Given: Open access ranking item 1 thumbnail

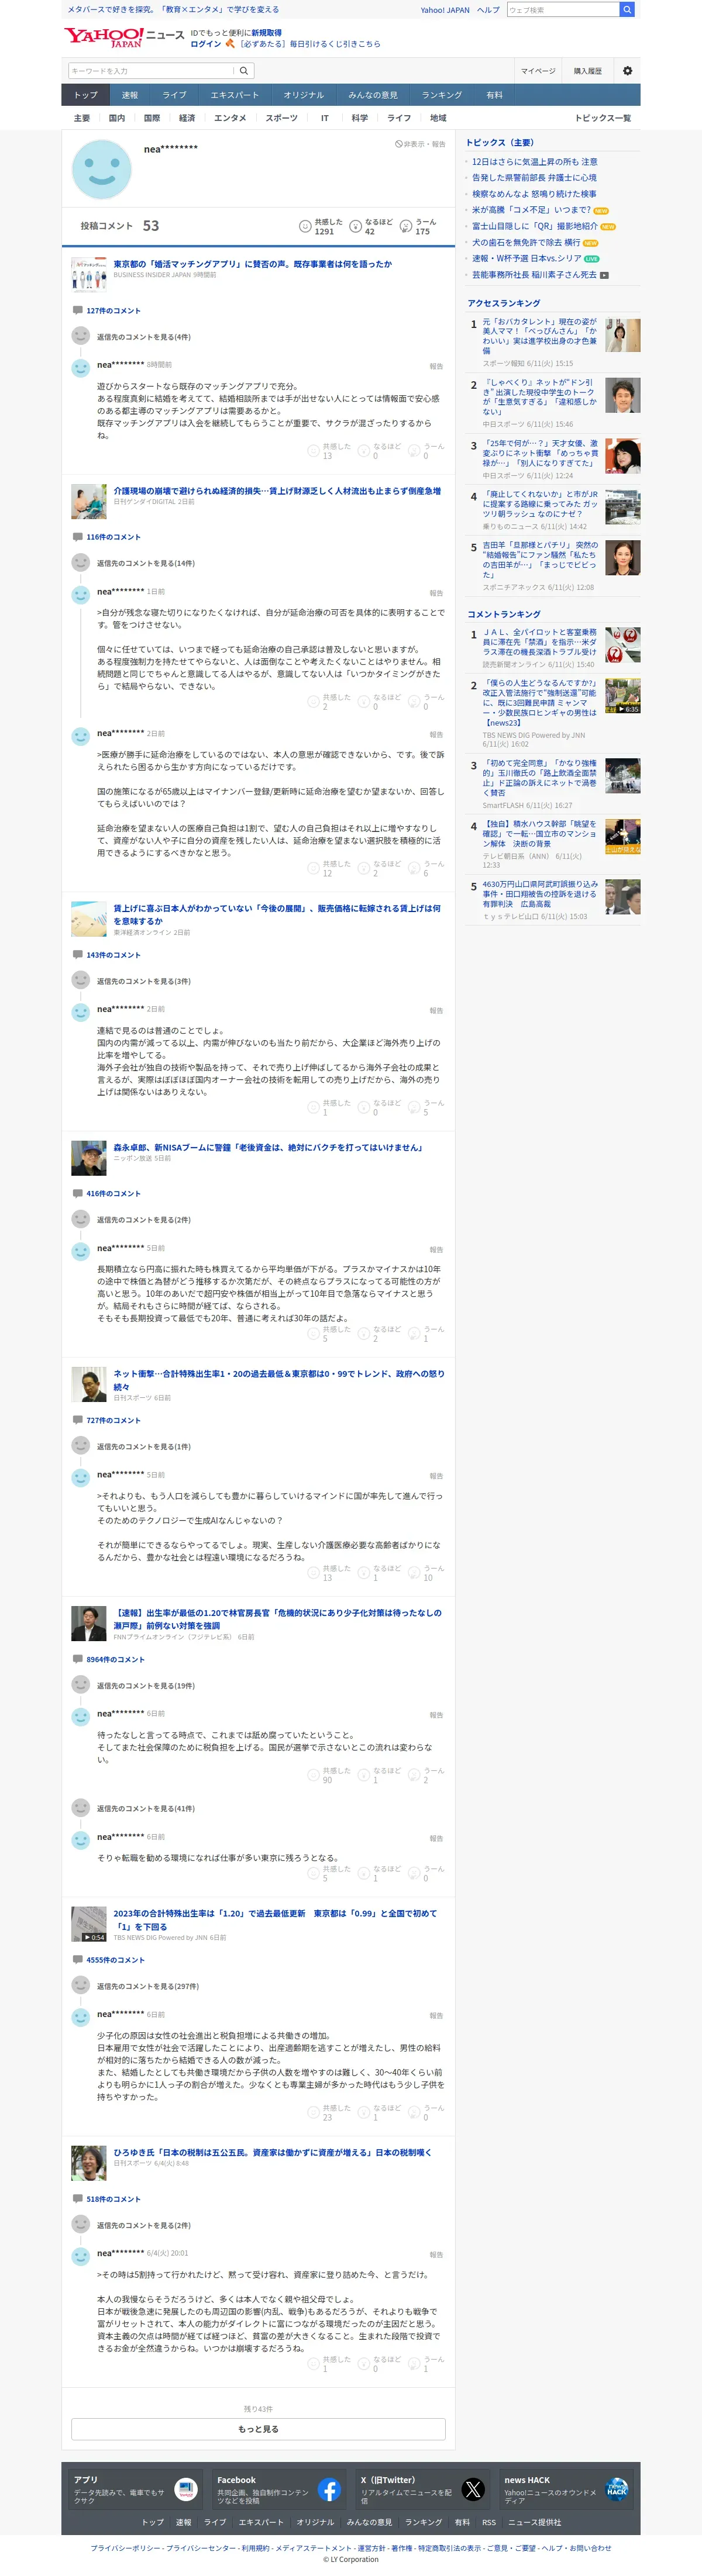Looking at the screenshot, I should [x=622, y=335].
